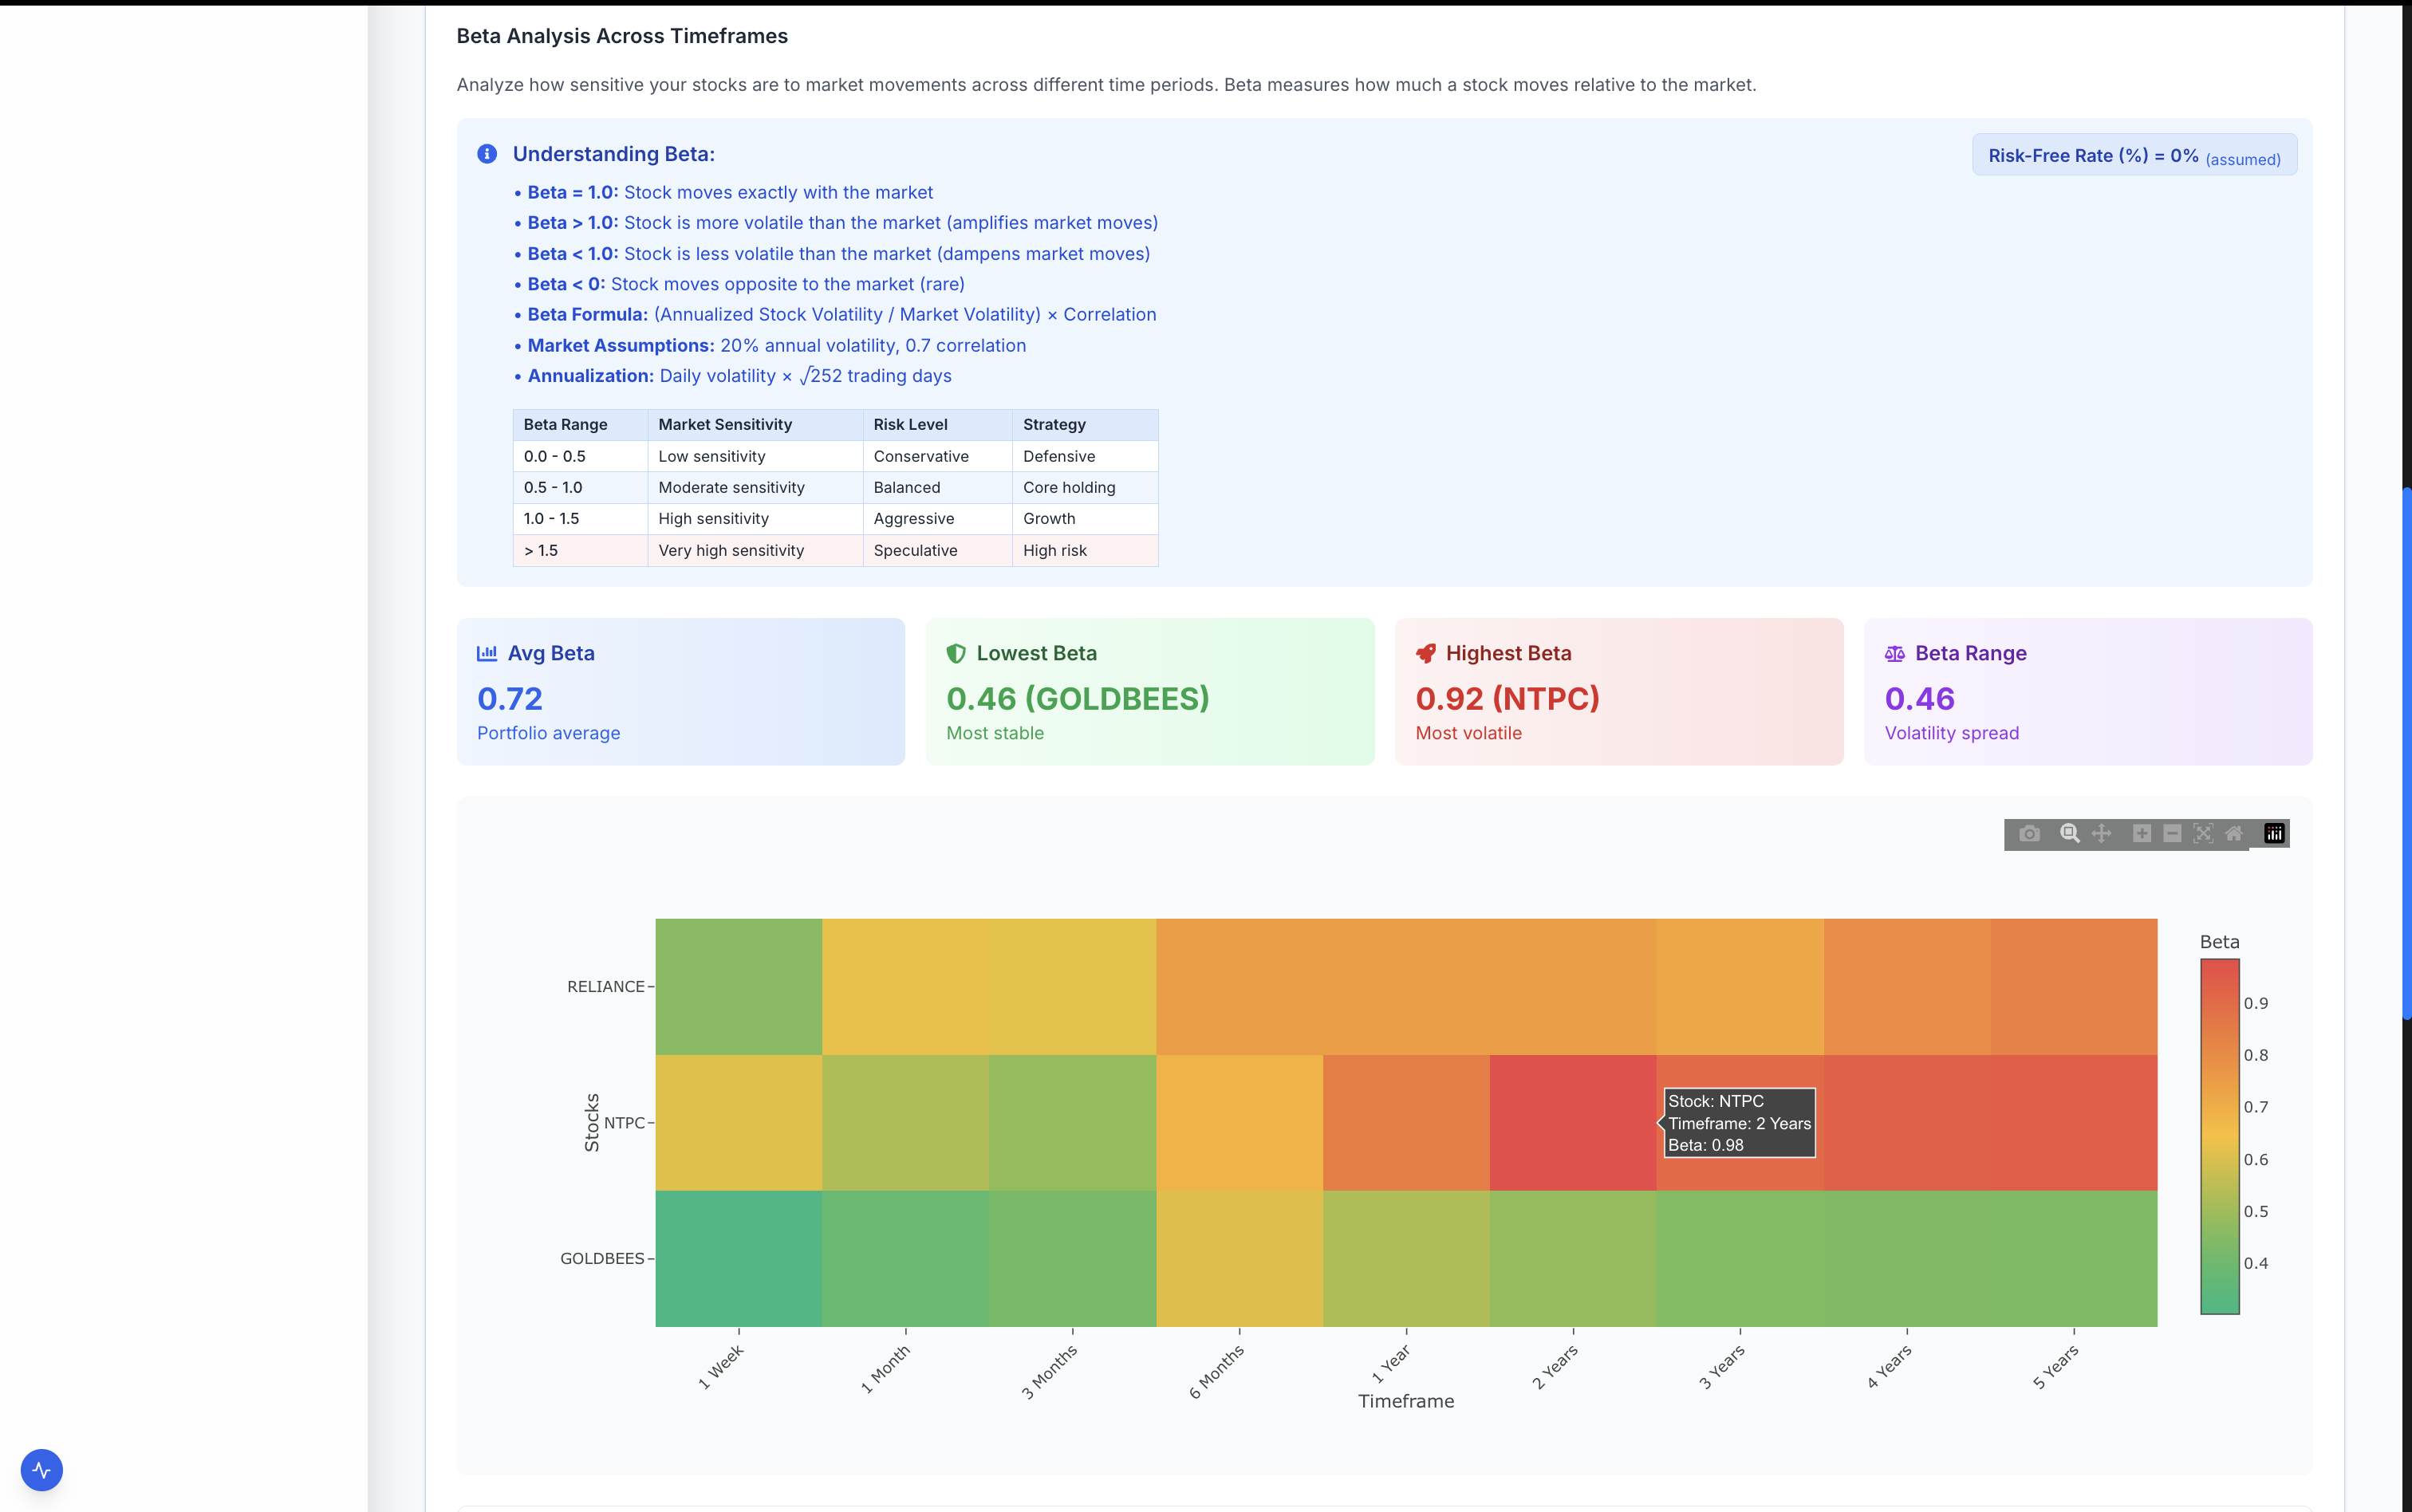
Task: Reset heatmap axes with home icon
Action: pyautogui.click(x=2234, y=834)
